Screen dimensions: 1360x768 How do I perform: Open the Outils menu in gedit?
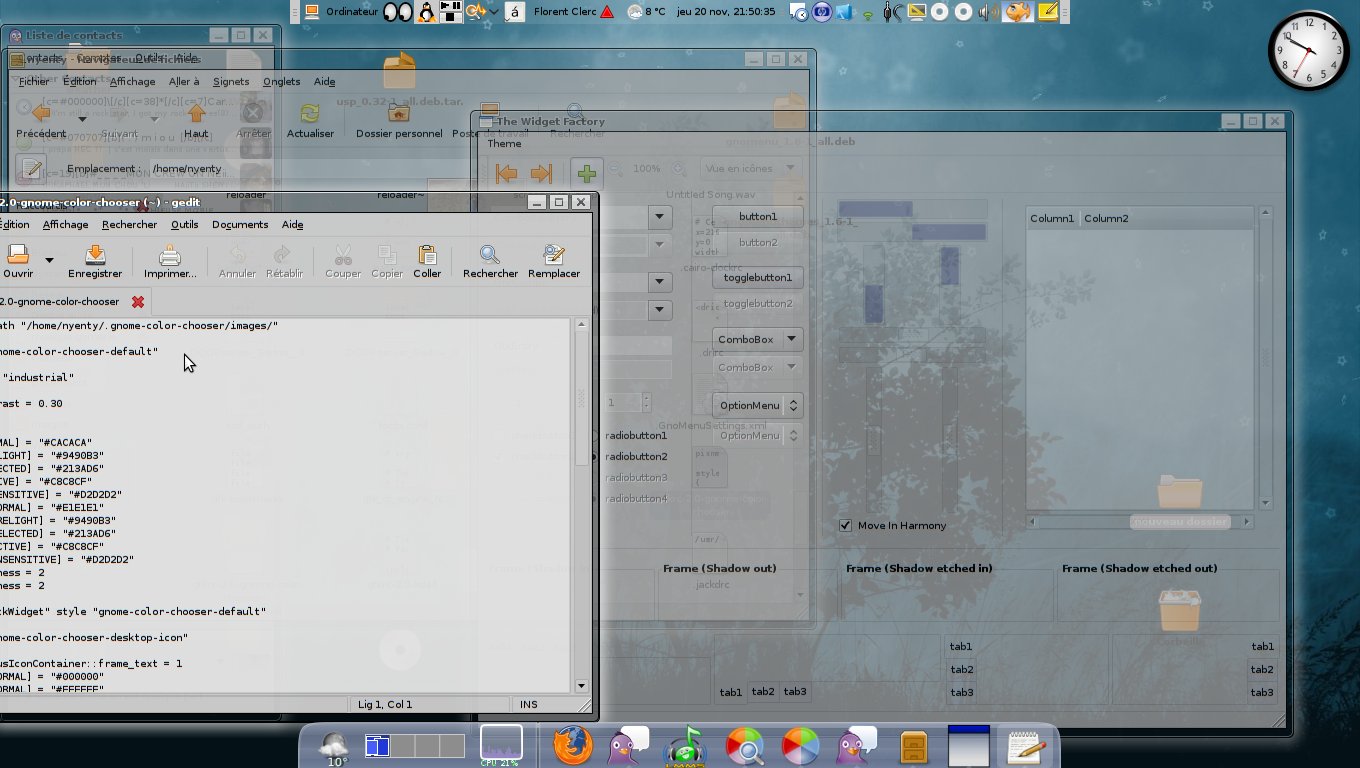point(184,225)
